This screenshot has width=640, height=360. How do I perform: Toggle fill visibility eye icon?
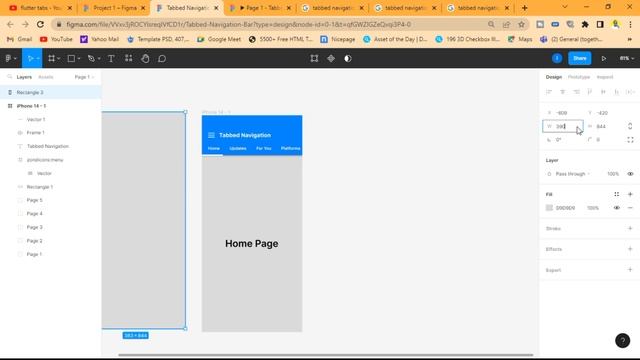616,208
